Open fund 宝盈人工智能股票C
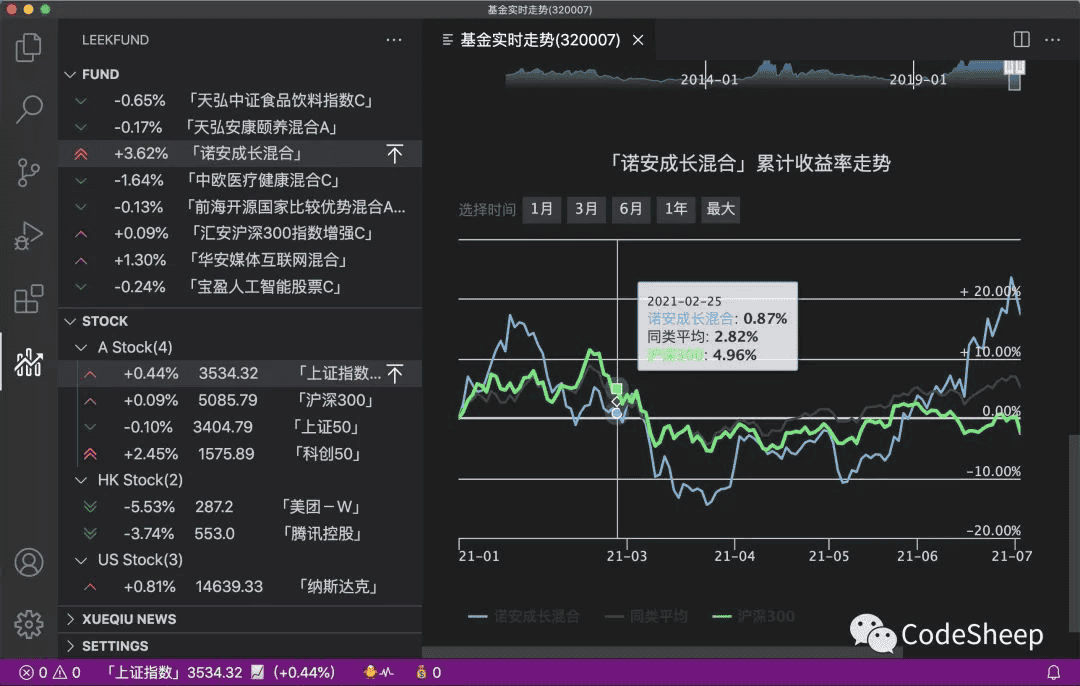The image size is (1080, 686). [240, 287]
